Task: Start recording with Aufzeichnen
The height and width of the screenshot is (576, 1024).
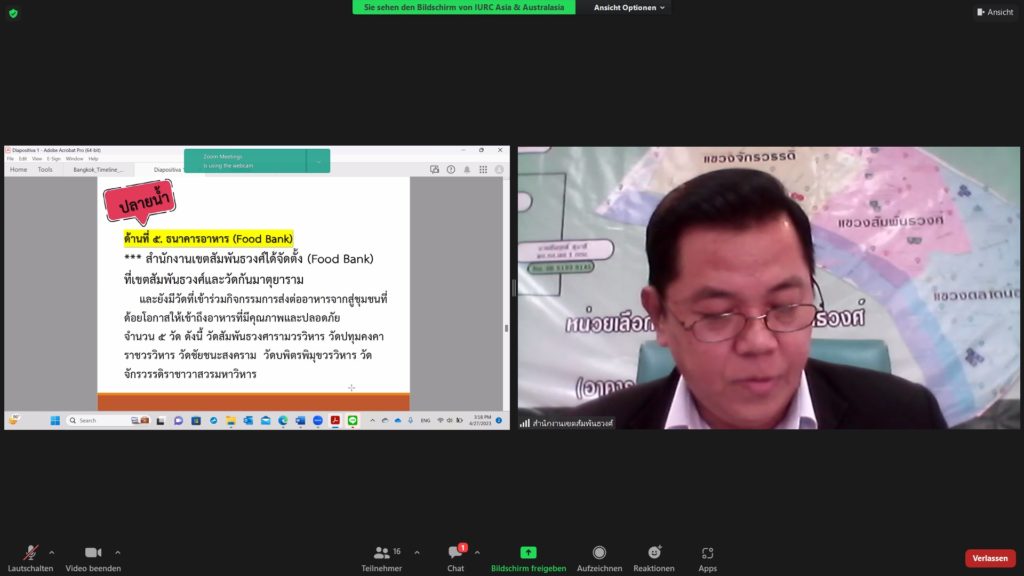Action: pyautogui.click(x=599, y=553)
